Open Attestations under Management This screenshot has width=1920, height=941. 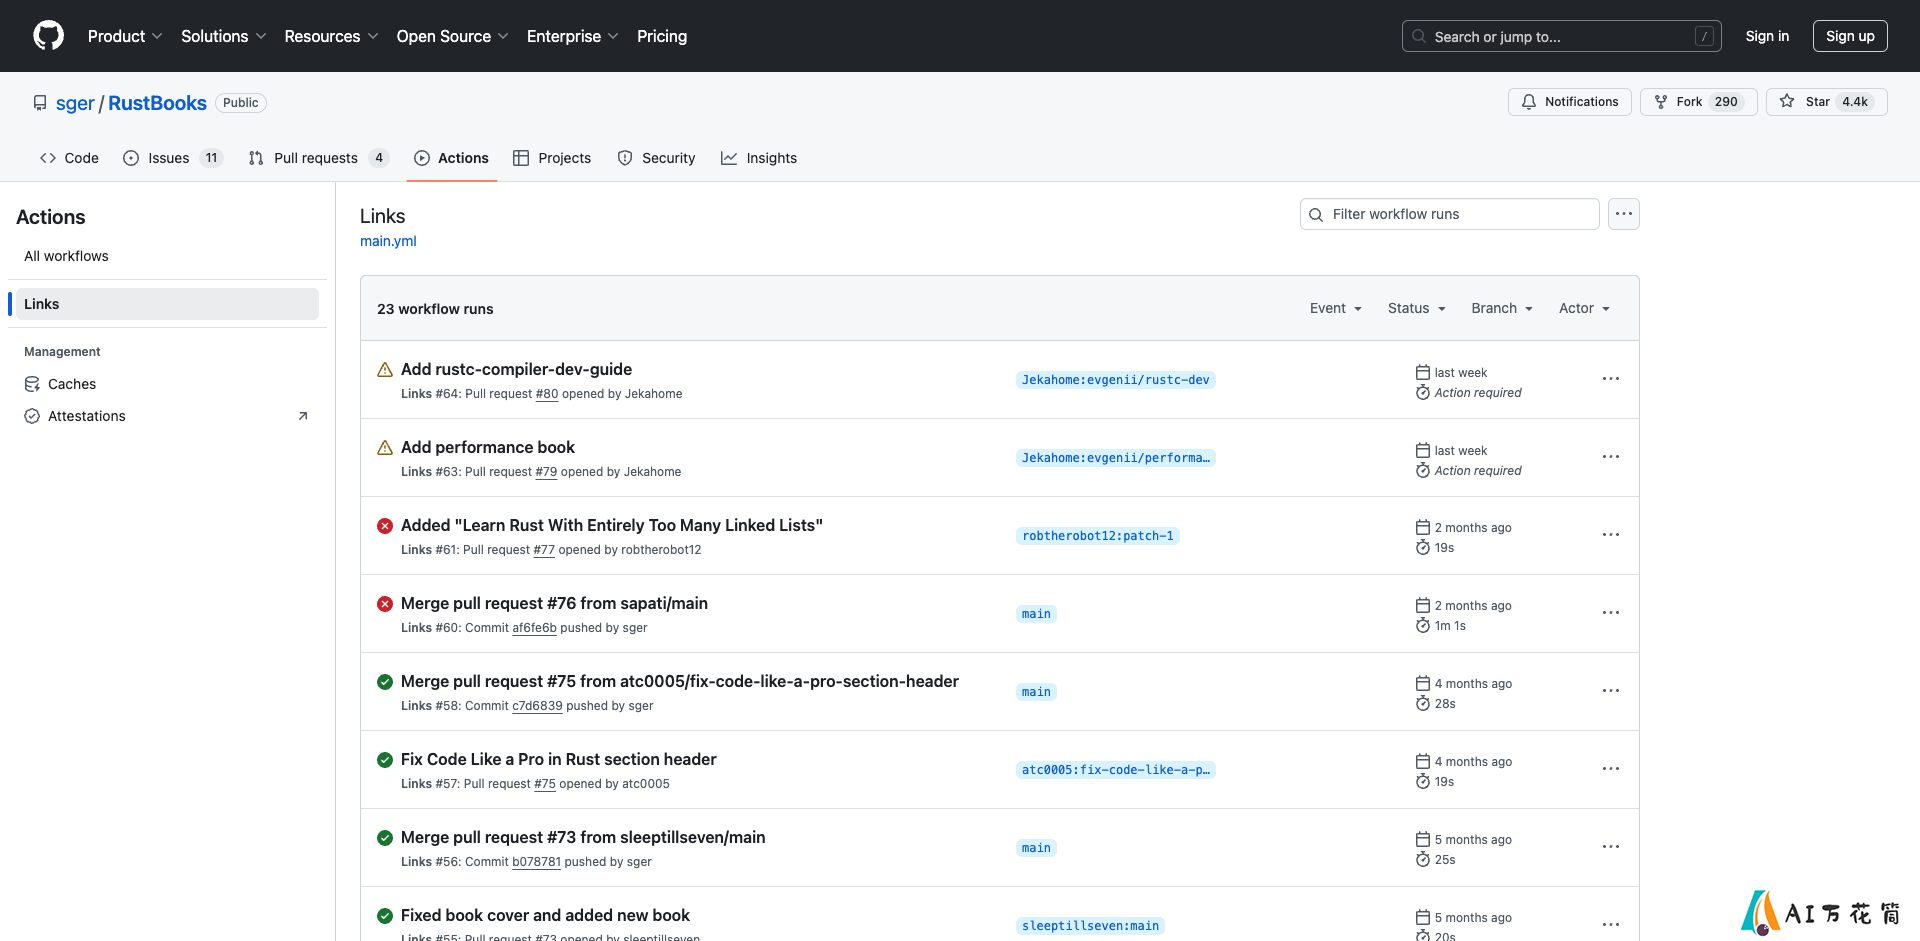[x=167, y=416]
